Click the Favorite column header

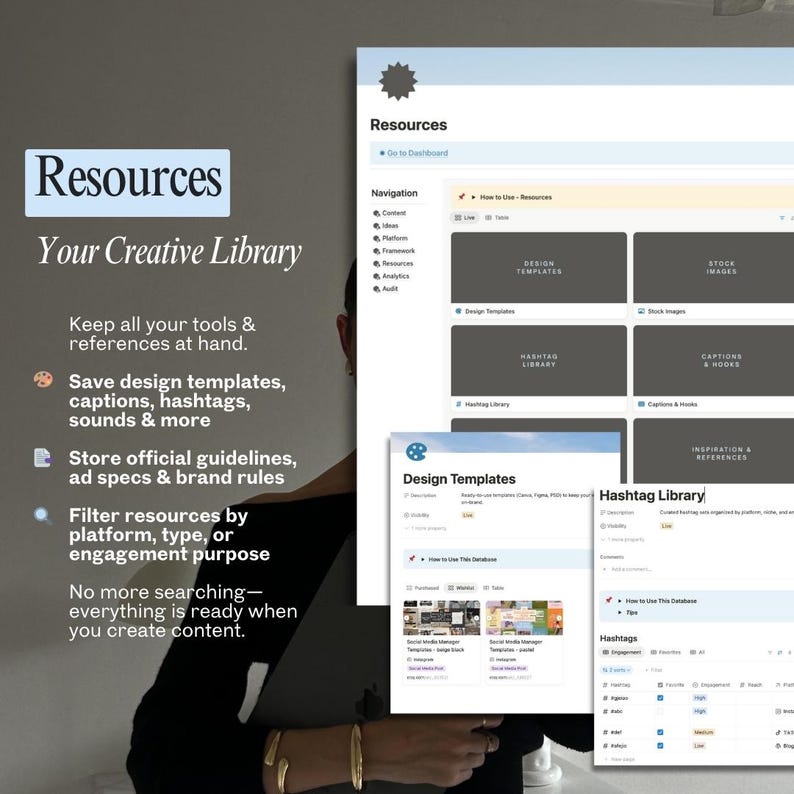click(670, 685)
